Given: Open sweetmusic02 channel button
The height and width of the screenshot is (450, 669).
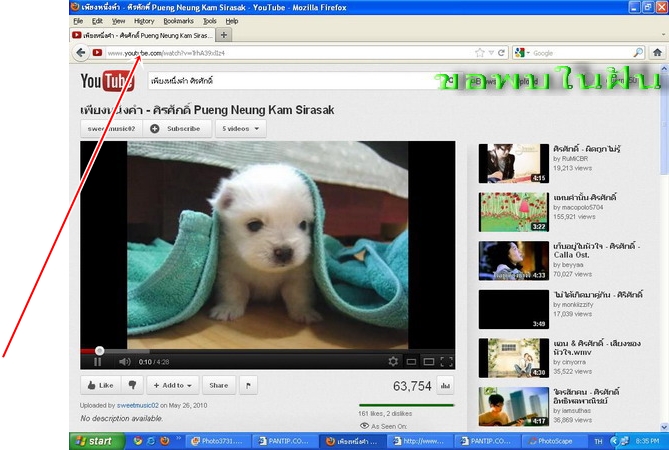Looking at the screenshot, I should 111,128.
